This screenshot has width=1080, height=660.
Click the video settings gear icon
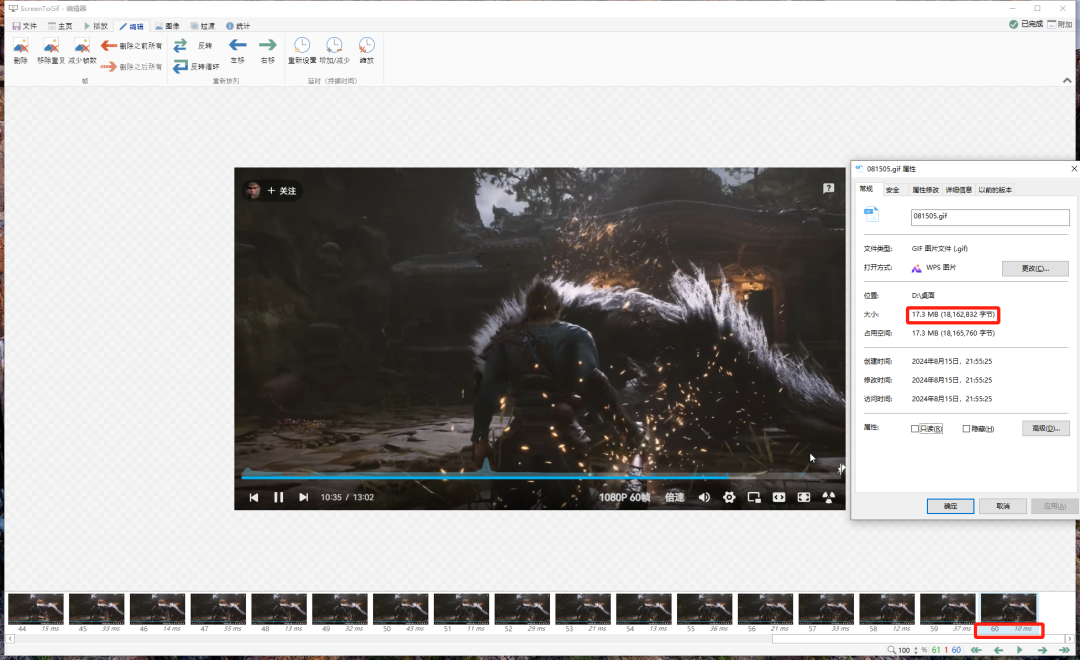click(729, 497)
